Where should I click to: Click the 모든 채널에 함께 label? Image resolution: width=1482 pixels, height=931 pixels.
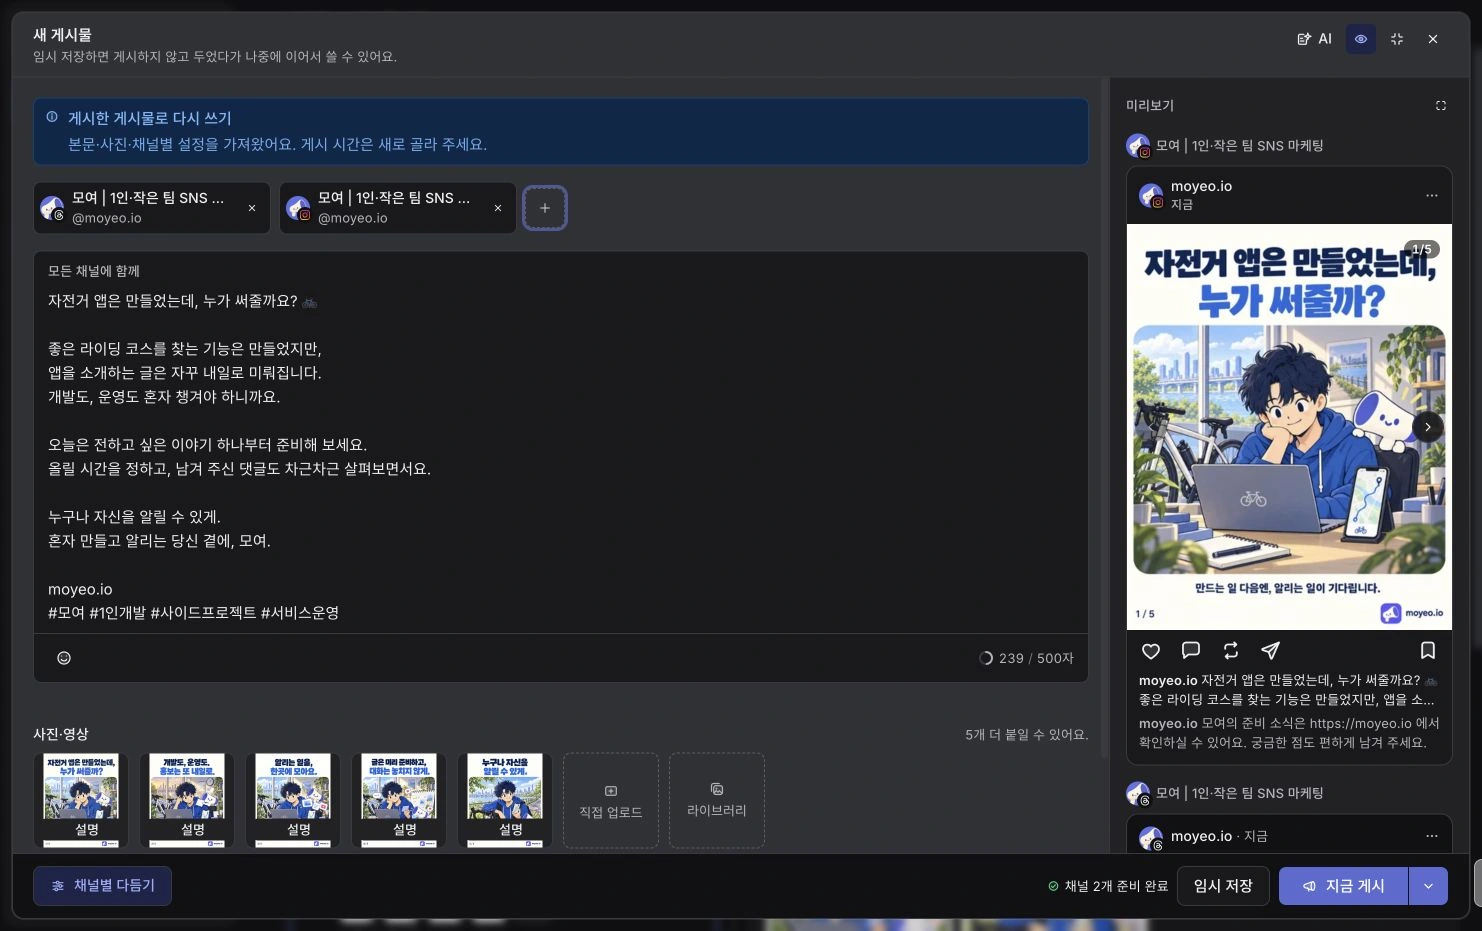point(94,271)
